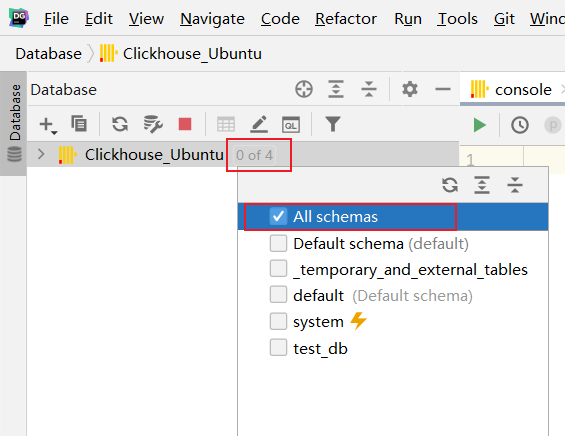Click the DataGrip application logo icon
Screen dimensions: 565x436
tap(19, 18)
